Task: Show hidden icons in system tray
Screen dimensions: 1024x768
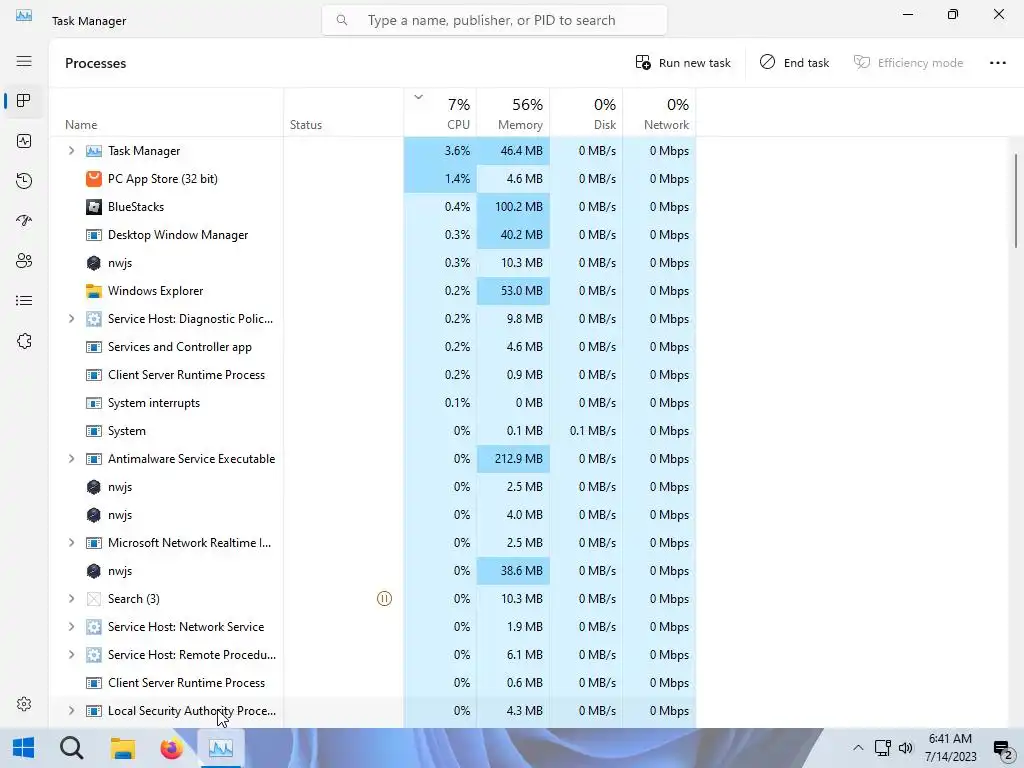Action: coord(858,748)
